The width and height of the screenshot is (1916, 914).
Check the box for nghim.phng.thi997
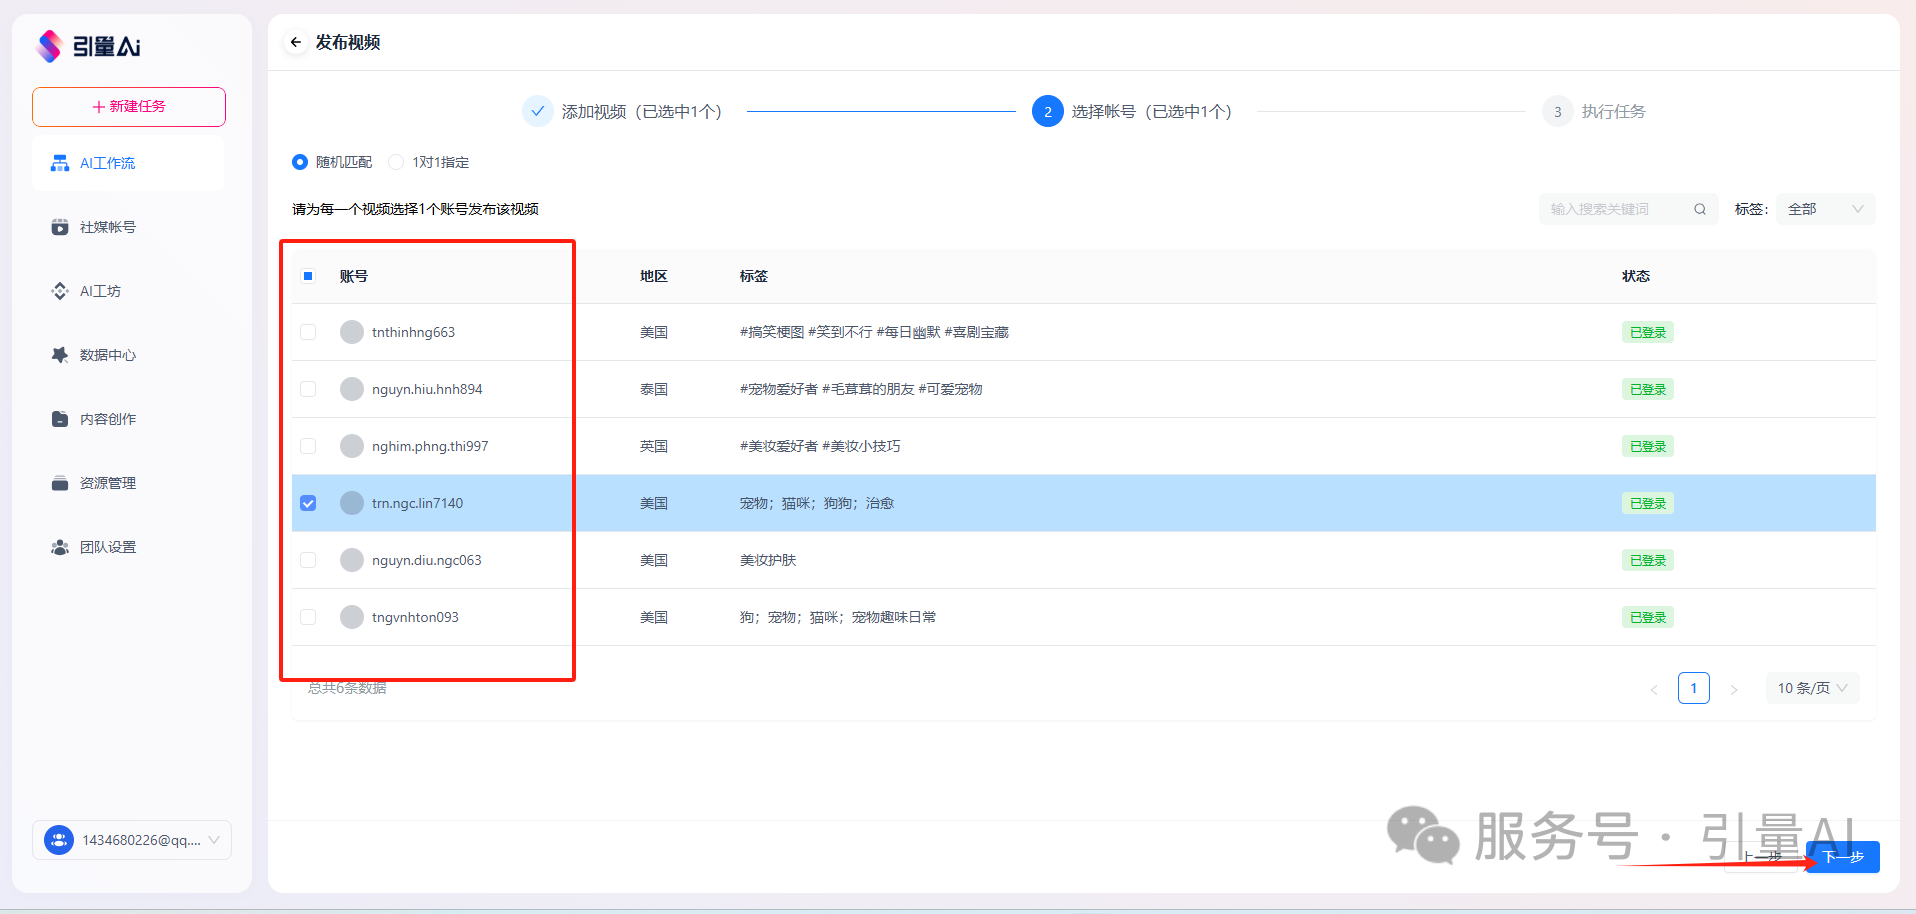[308, 446]
